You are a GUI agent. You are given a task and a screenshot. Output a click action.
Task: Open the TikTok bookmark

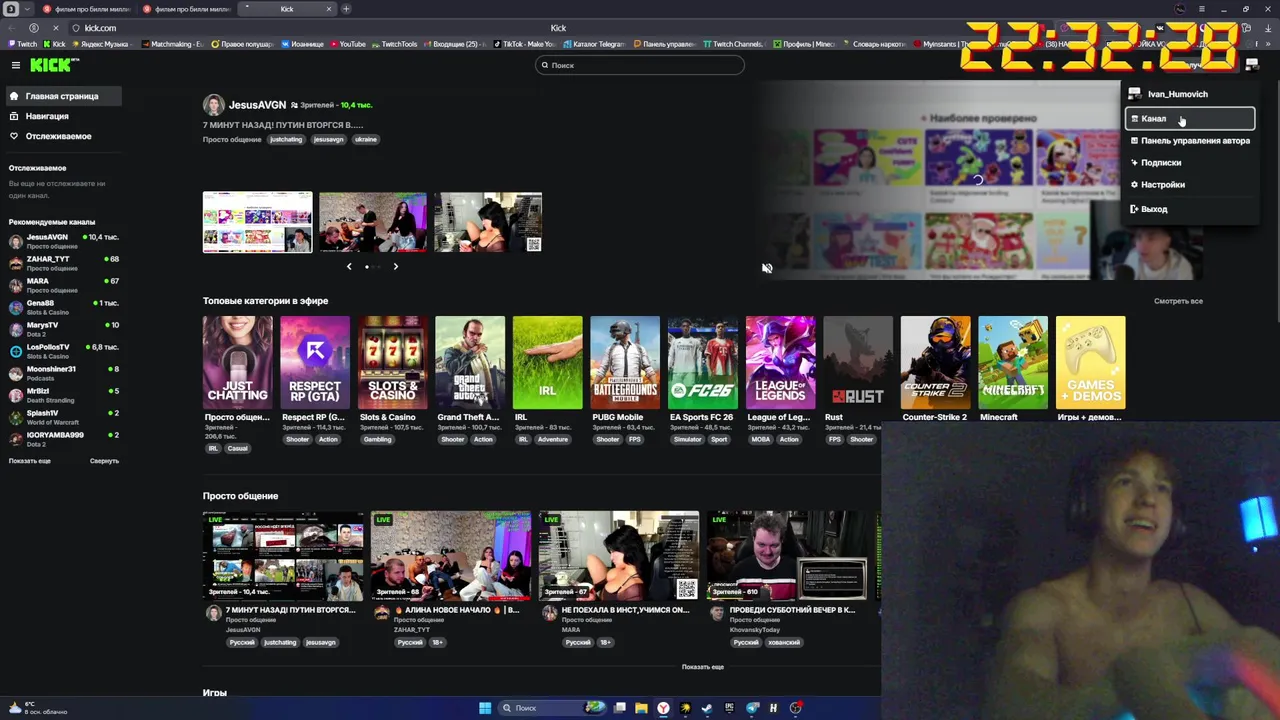[523, 44]
